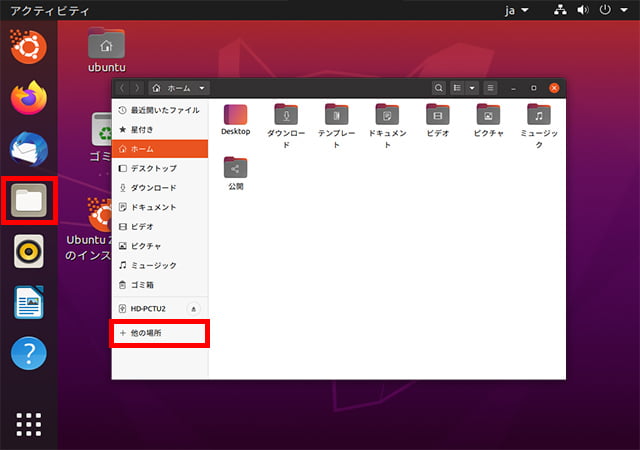Show applications grid at dock bottom
The image size is (640, 450).
point(29,423)
